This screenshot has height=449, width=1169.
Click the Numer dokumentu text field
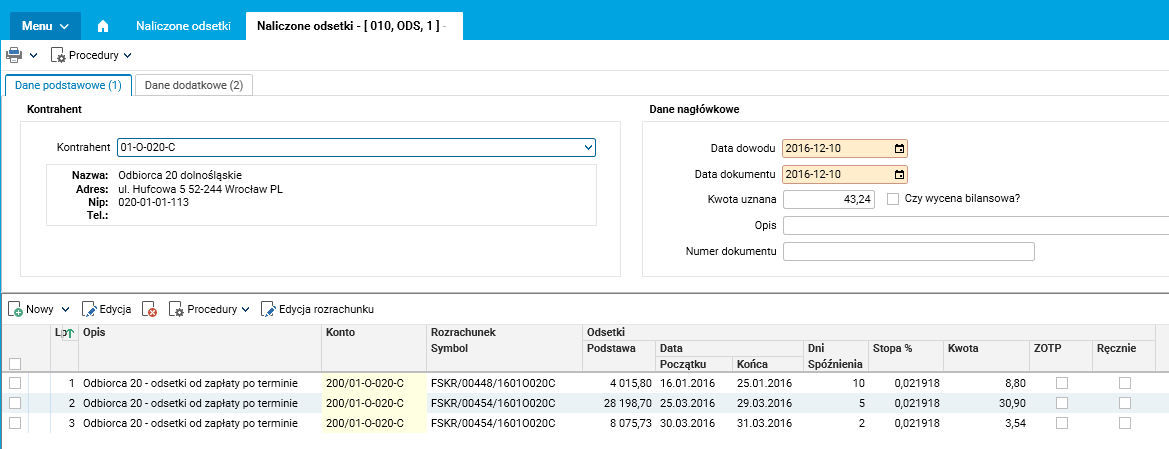point(908,251)
